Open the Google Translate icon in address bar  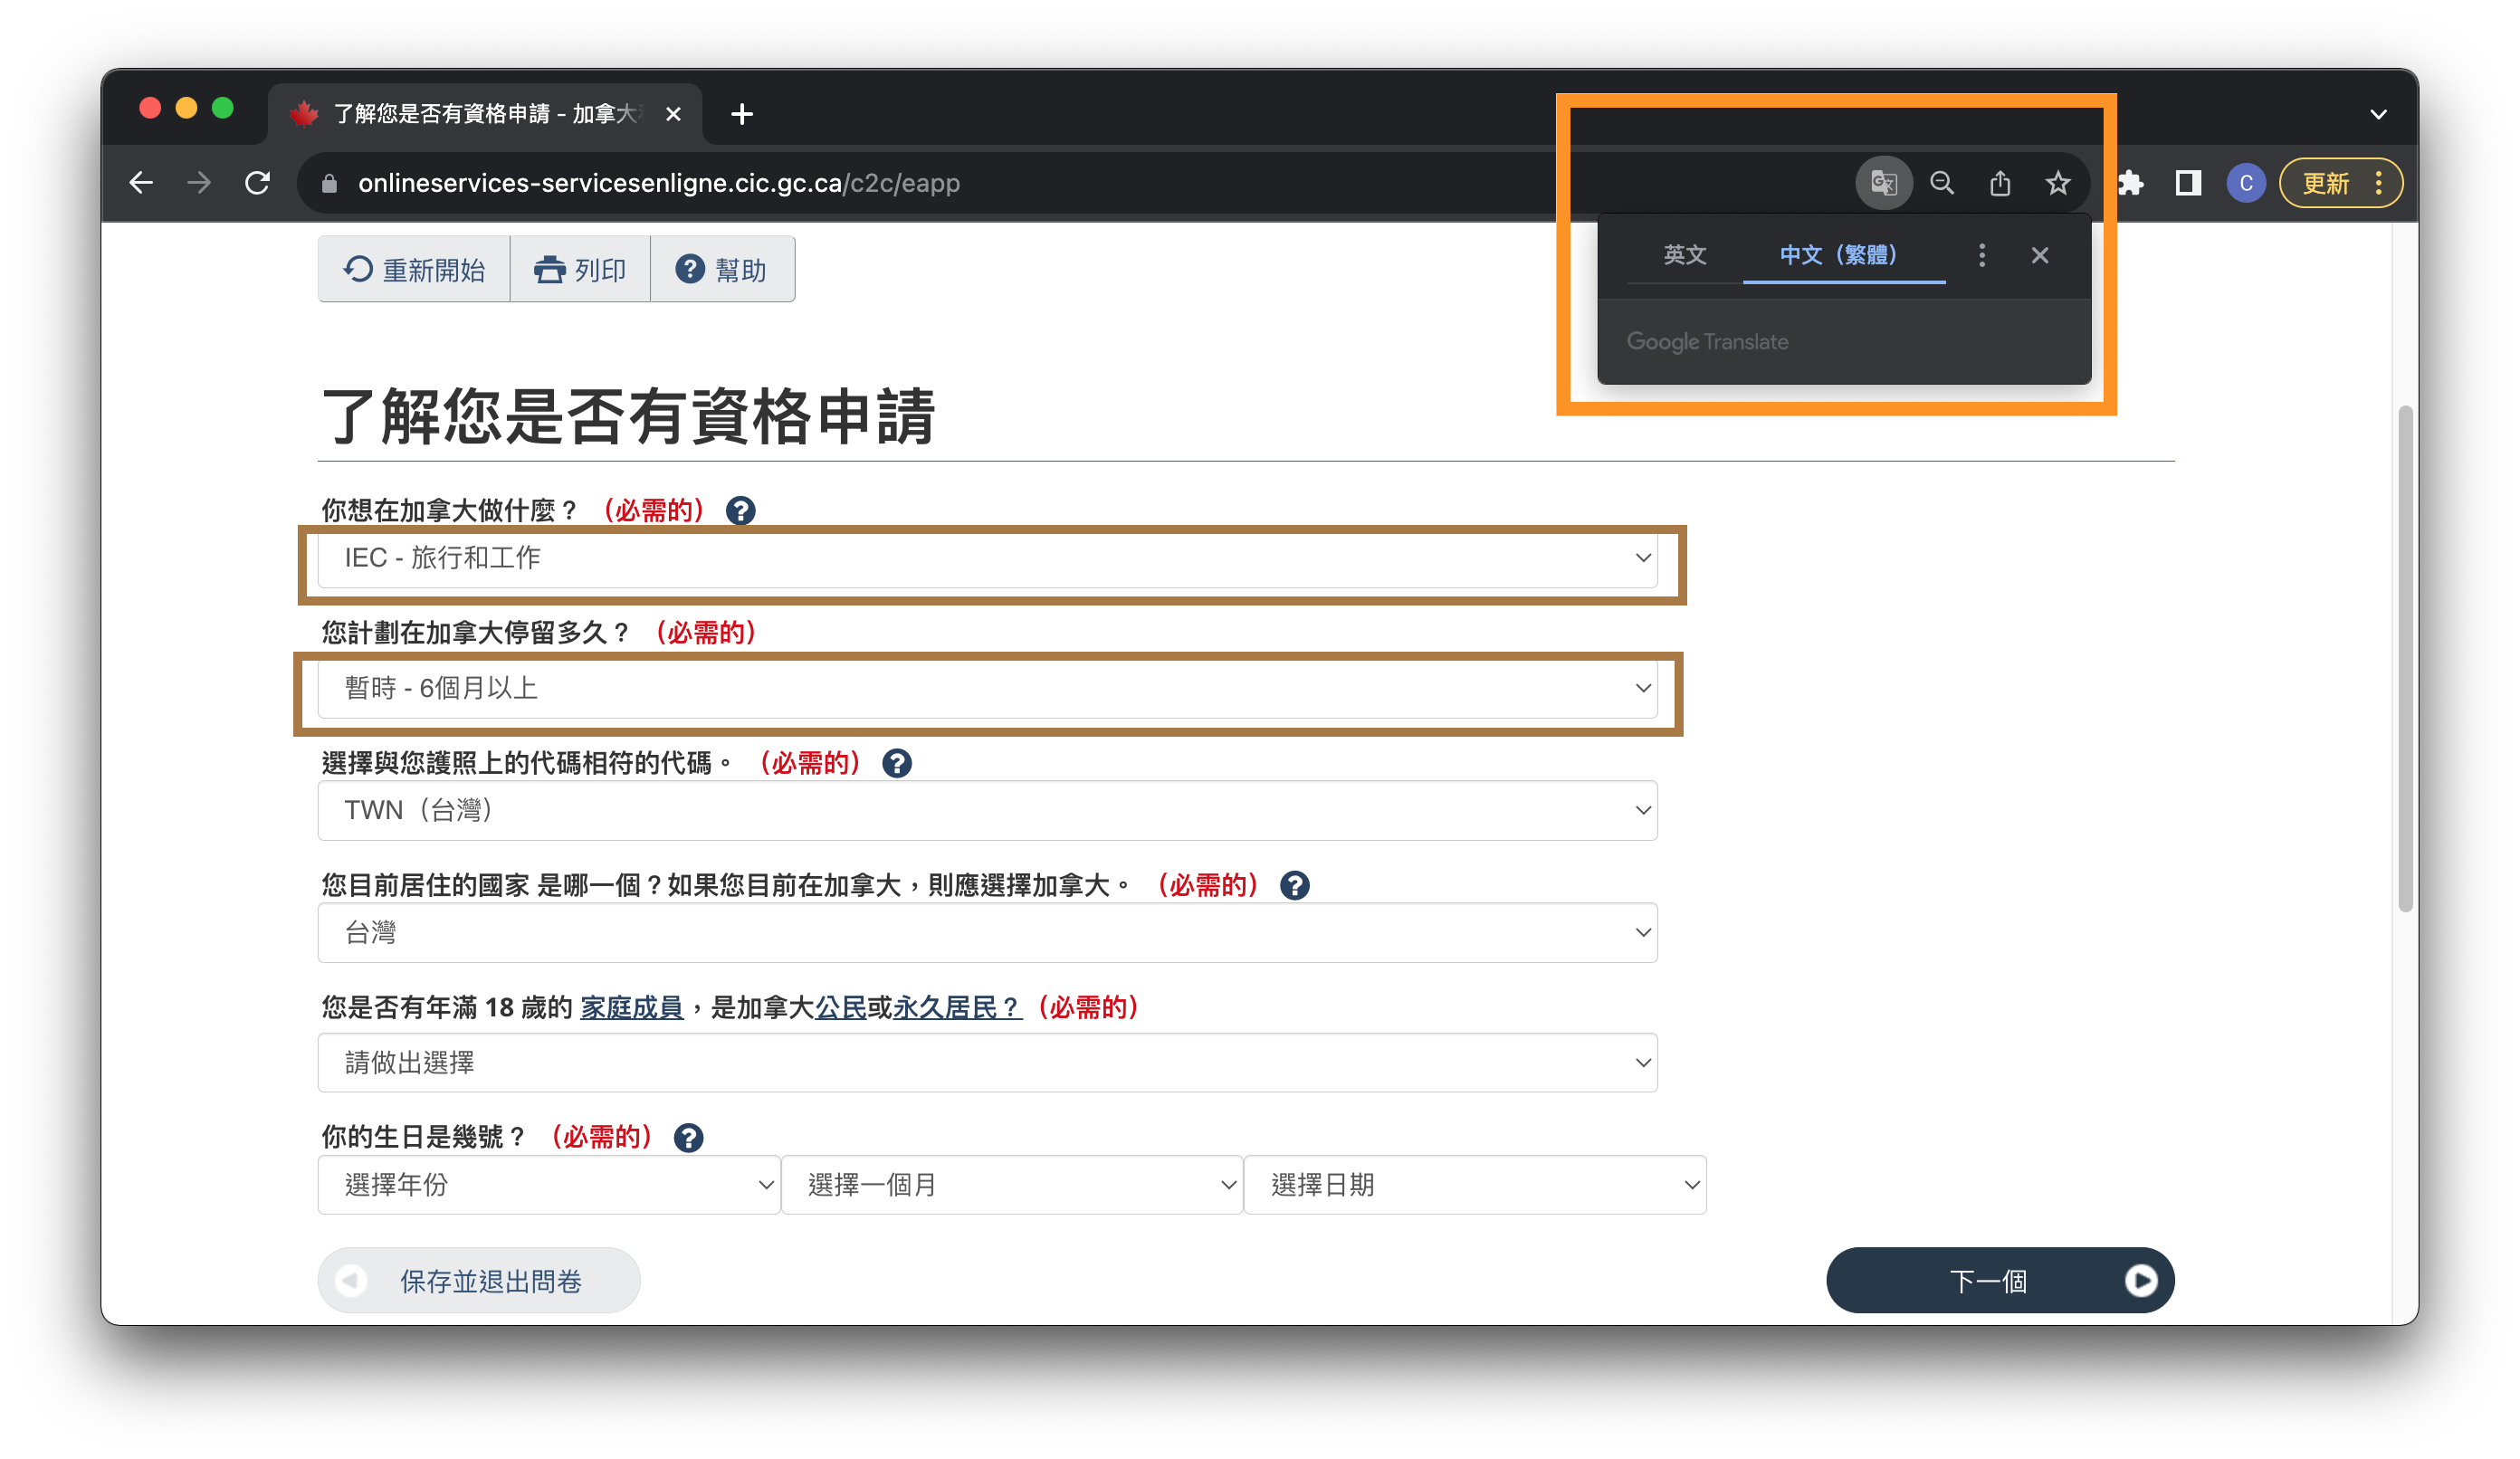tap(1884, 183)
